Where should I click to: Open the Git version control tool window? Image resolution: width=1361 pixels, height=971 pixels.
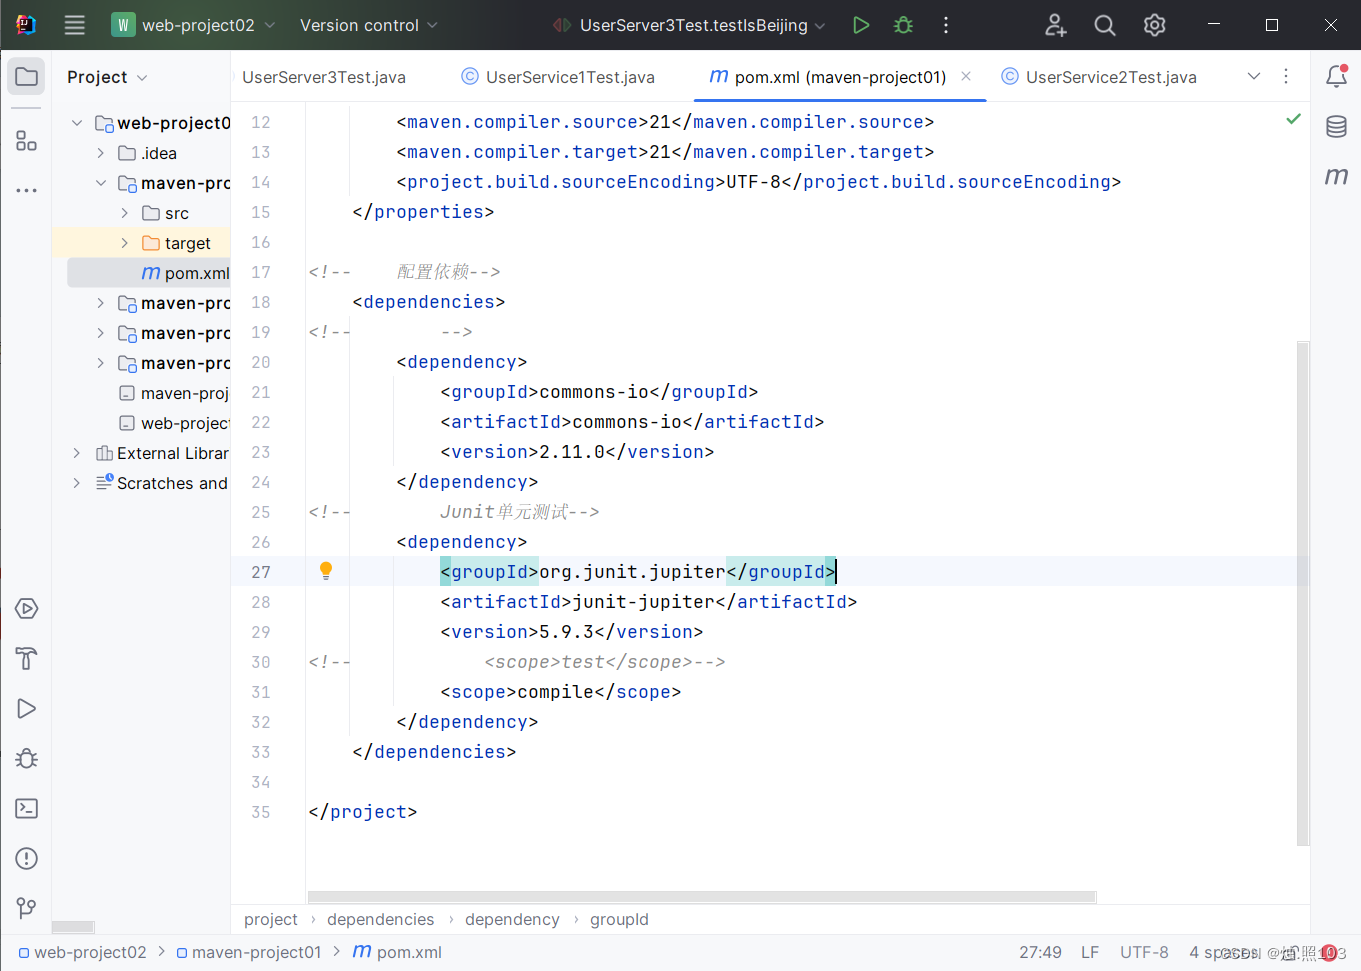tap(26, 908)
